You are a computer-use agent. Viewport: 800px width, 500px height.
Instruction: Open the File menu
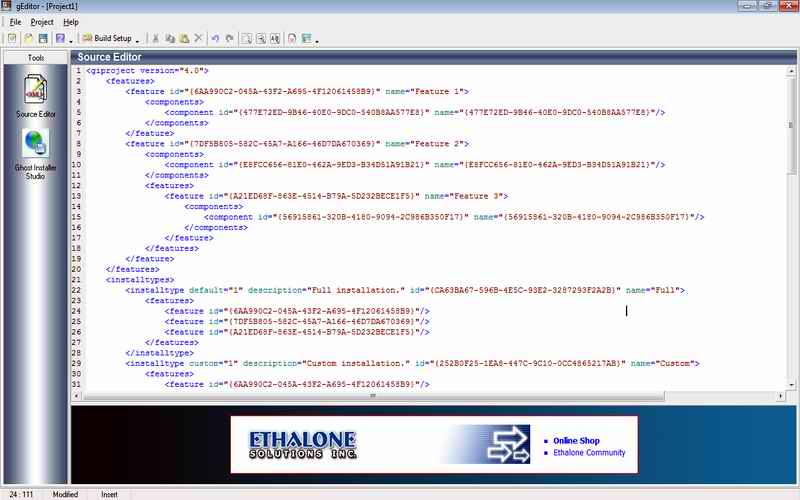[15, 21]
